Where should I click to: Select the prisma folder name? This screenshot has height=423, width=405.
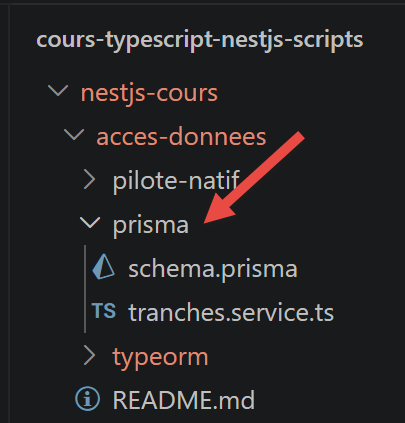coord(151,225)
